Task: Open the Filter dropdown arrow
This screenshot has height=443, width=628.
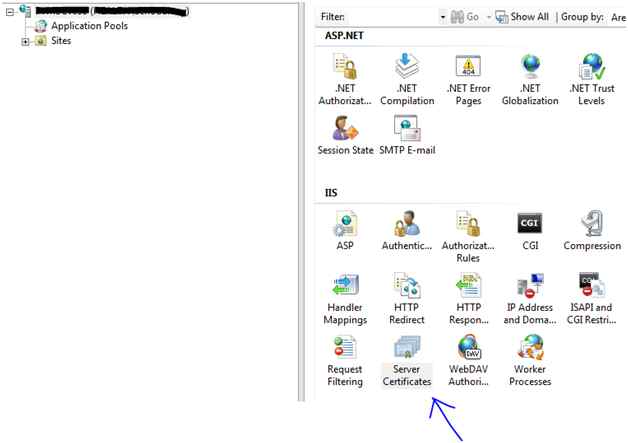Action: (443, 17)
